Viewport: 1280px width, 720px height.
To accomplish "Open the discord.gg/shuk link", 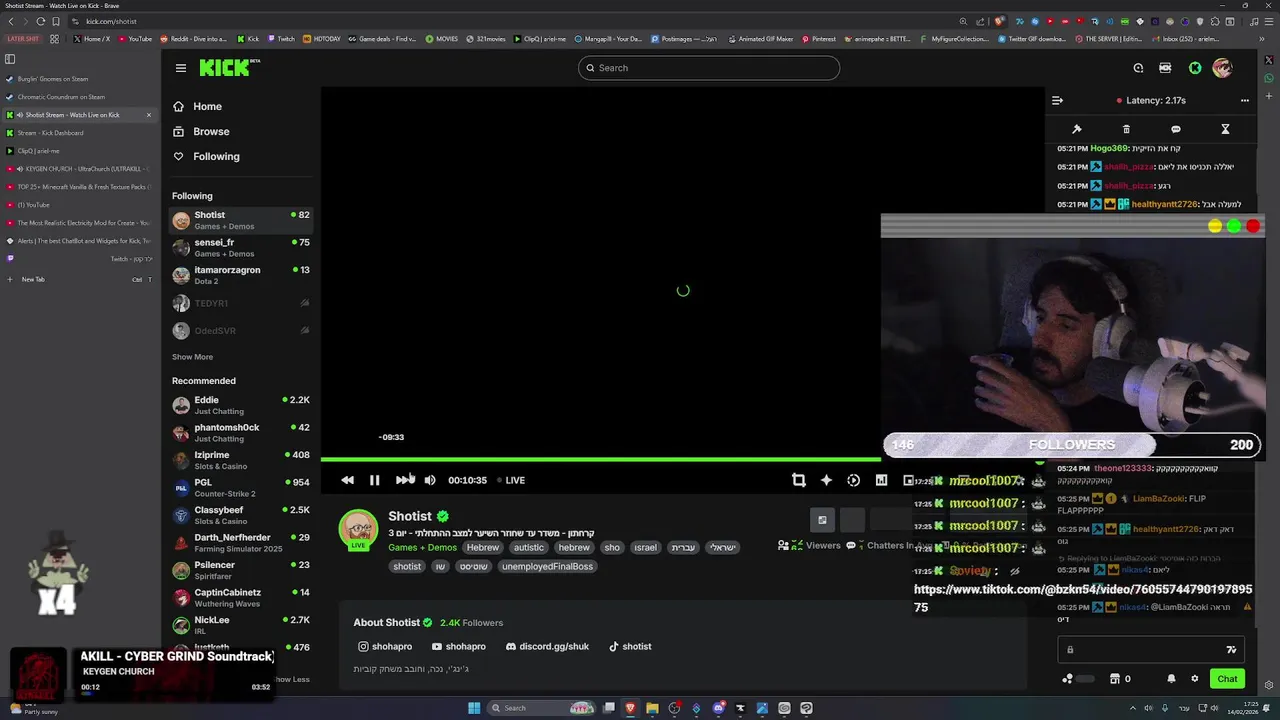I will pyautogui.click(x=547, y=646).
